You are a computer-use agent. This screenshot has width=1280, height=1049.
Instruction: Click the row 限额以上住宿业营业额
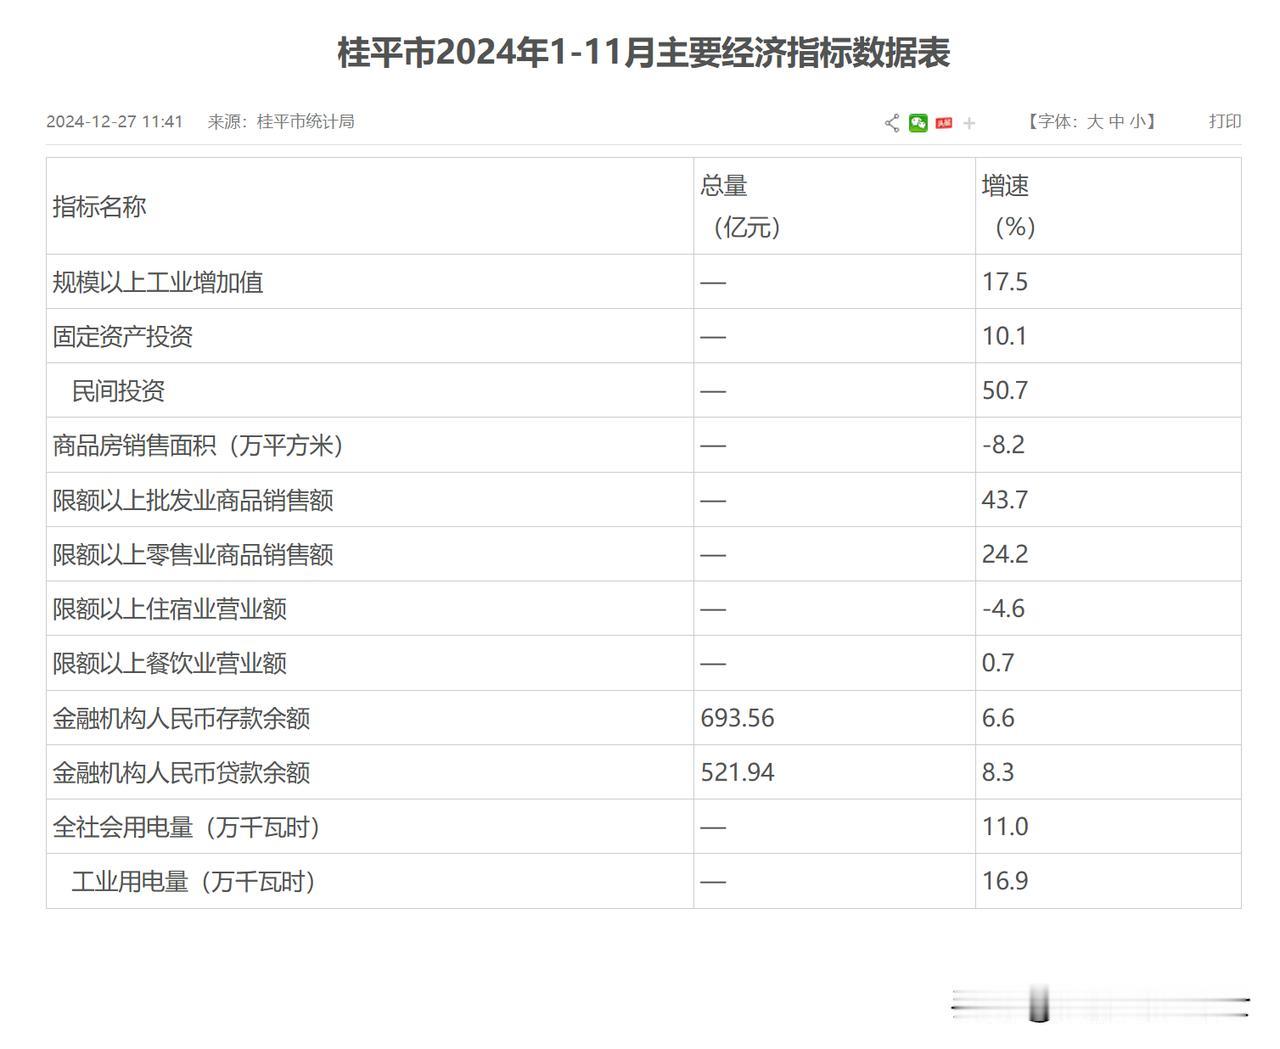click(x=644, y=608)
